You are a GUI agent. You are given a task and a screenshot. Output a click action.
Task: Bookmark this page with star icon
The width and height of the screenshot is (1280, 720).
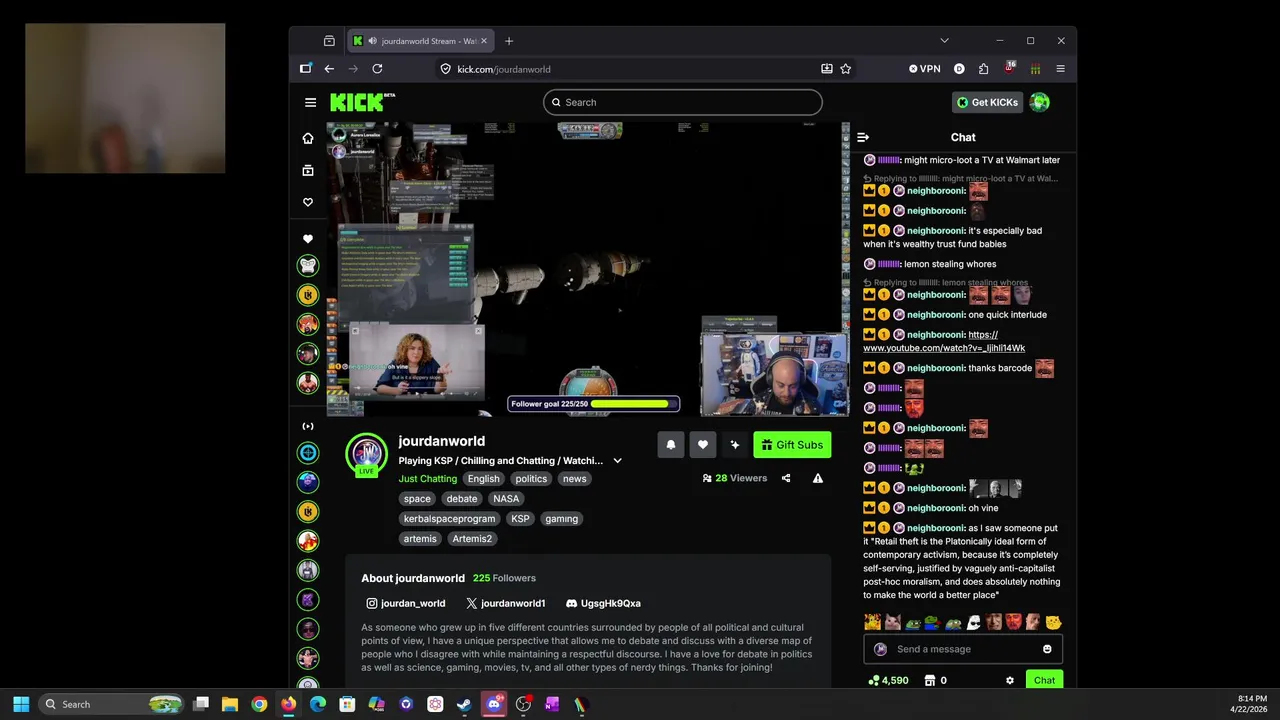846,69
